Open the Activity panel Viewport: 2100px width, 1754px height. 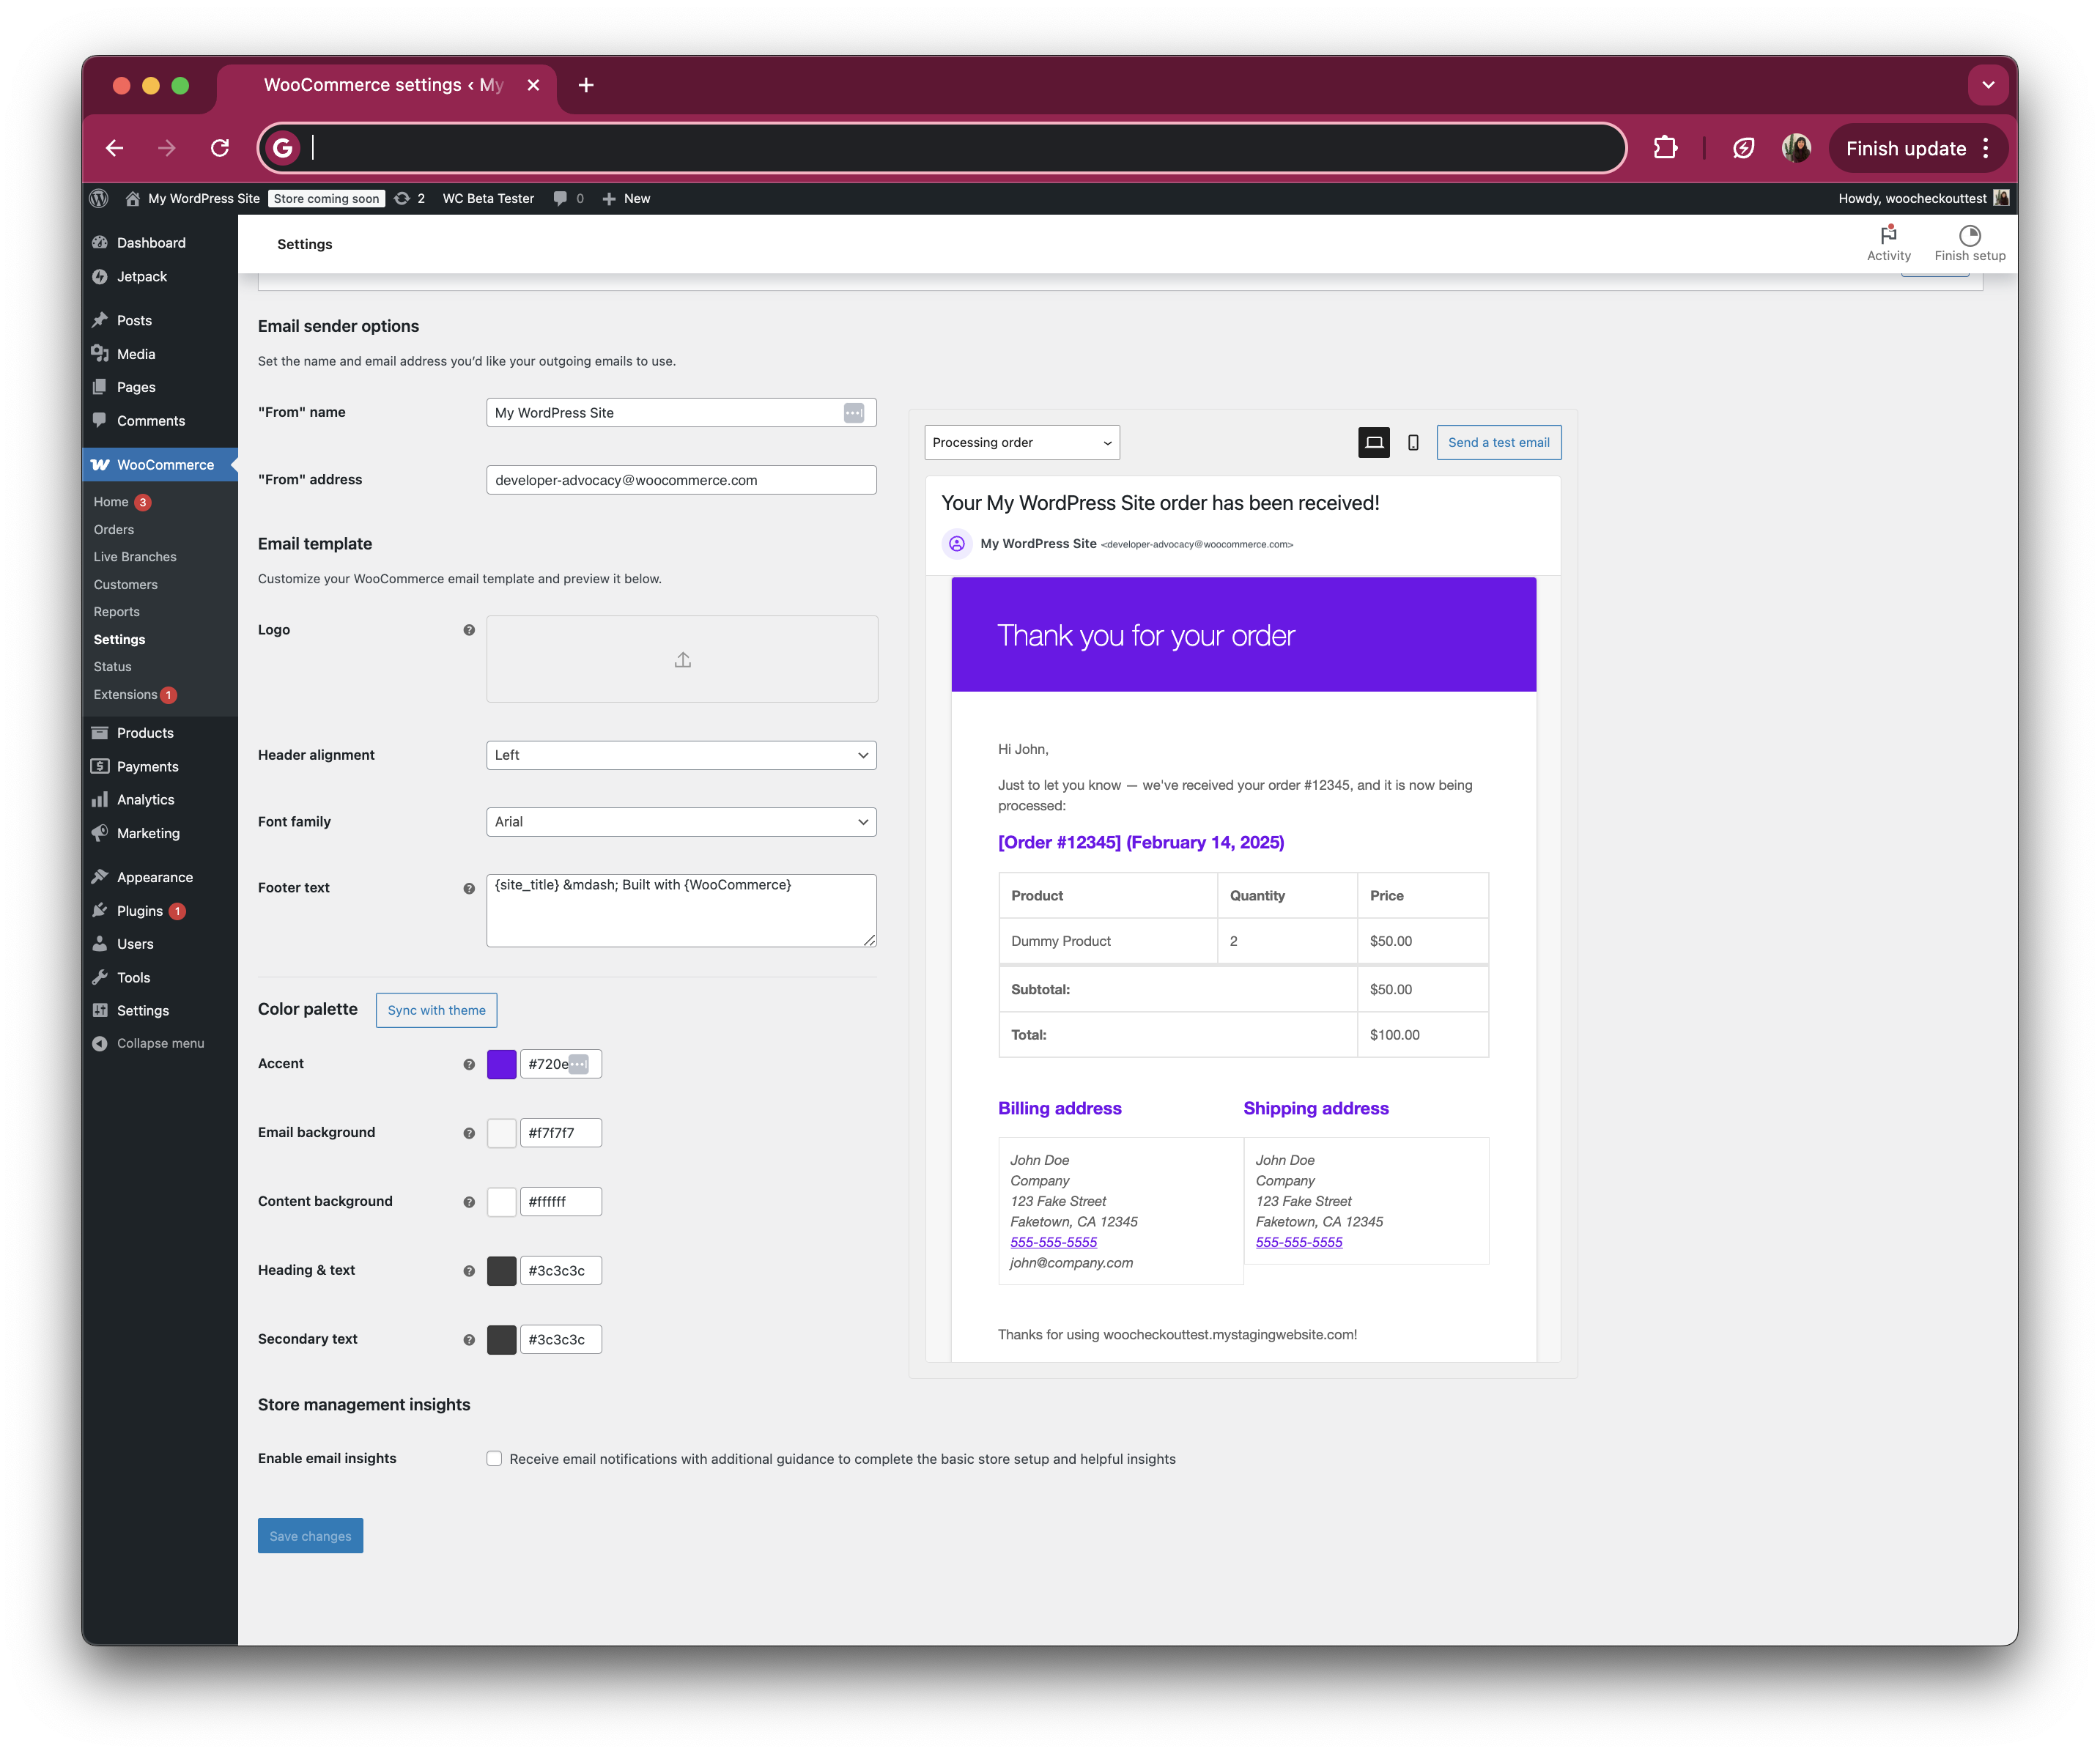pos(1888,243)
